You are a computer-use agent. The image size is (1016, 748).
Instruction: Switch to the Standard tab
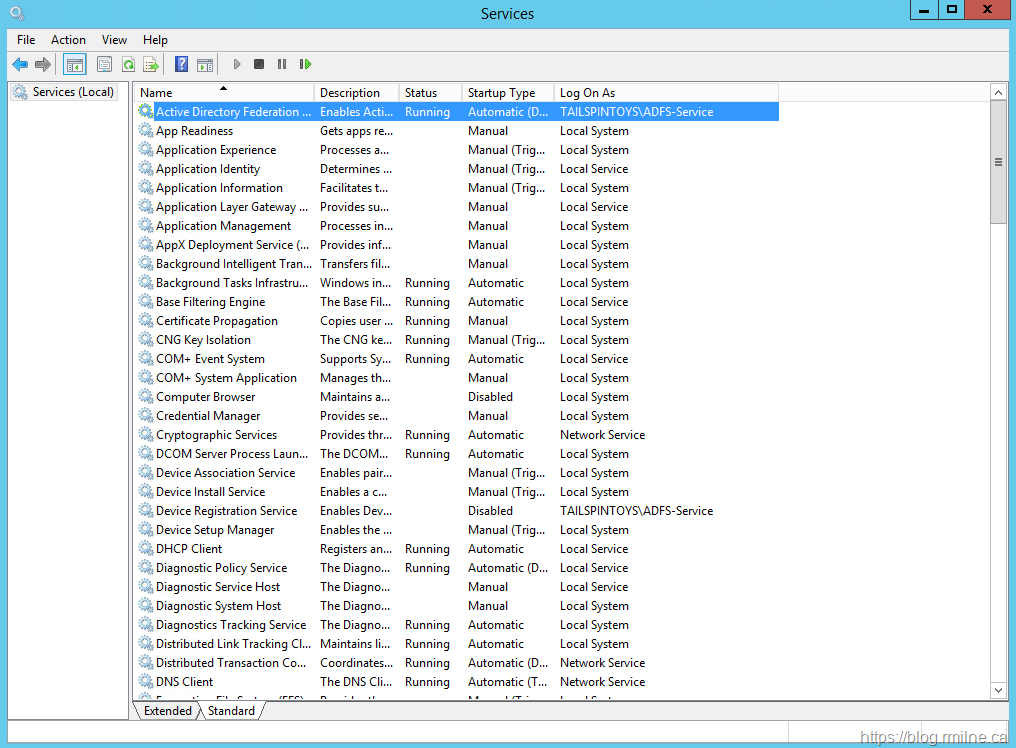(x=231, y=711)
